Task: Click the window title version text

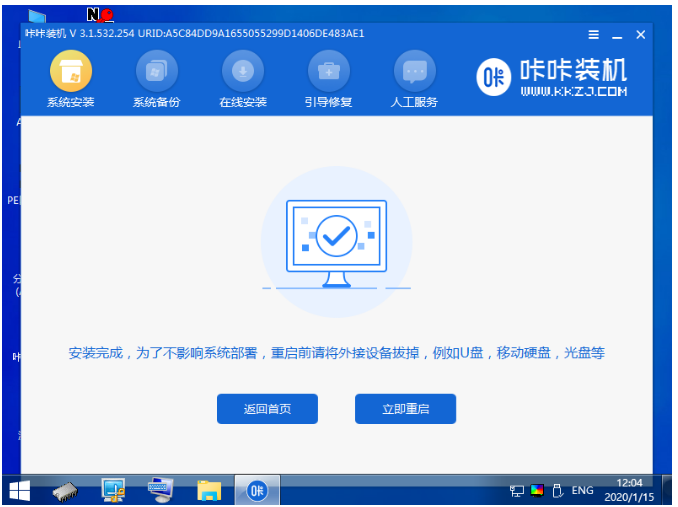Action: point(195,33)
